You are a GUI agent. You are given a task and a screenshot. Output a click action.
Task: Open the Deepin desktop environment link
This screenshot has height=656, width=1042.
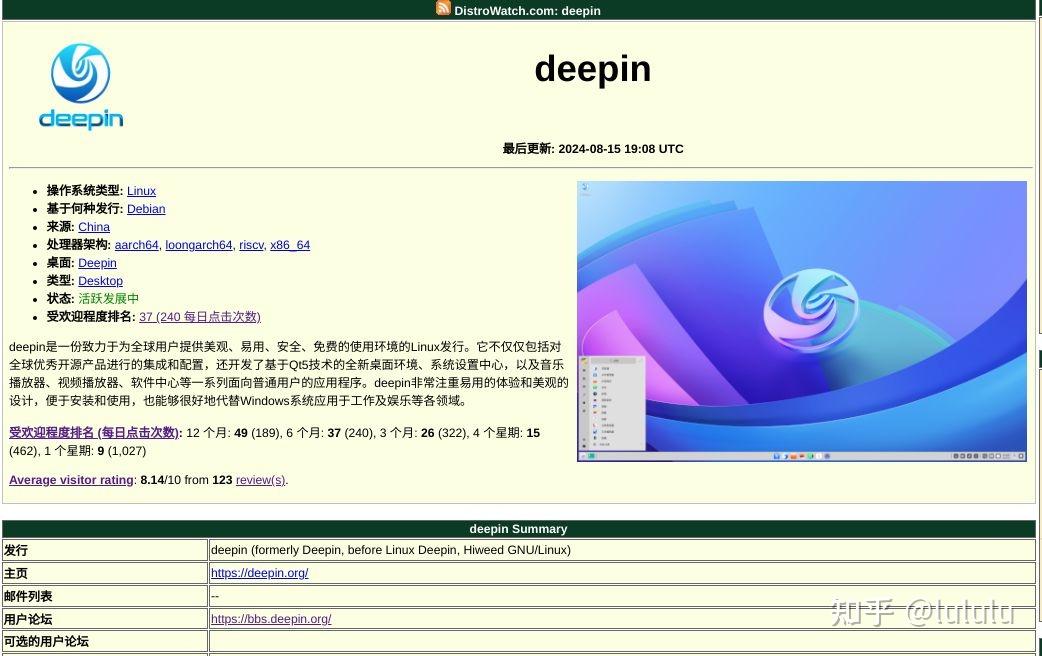(97, 263)
